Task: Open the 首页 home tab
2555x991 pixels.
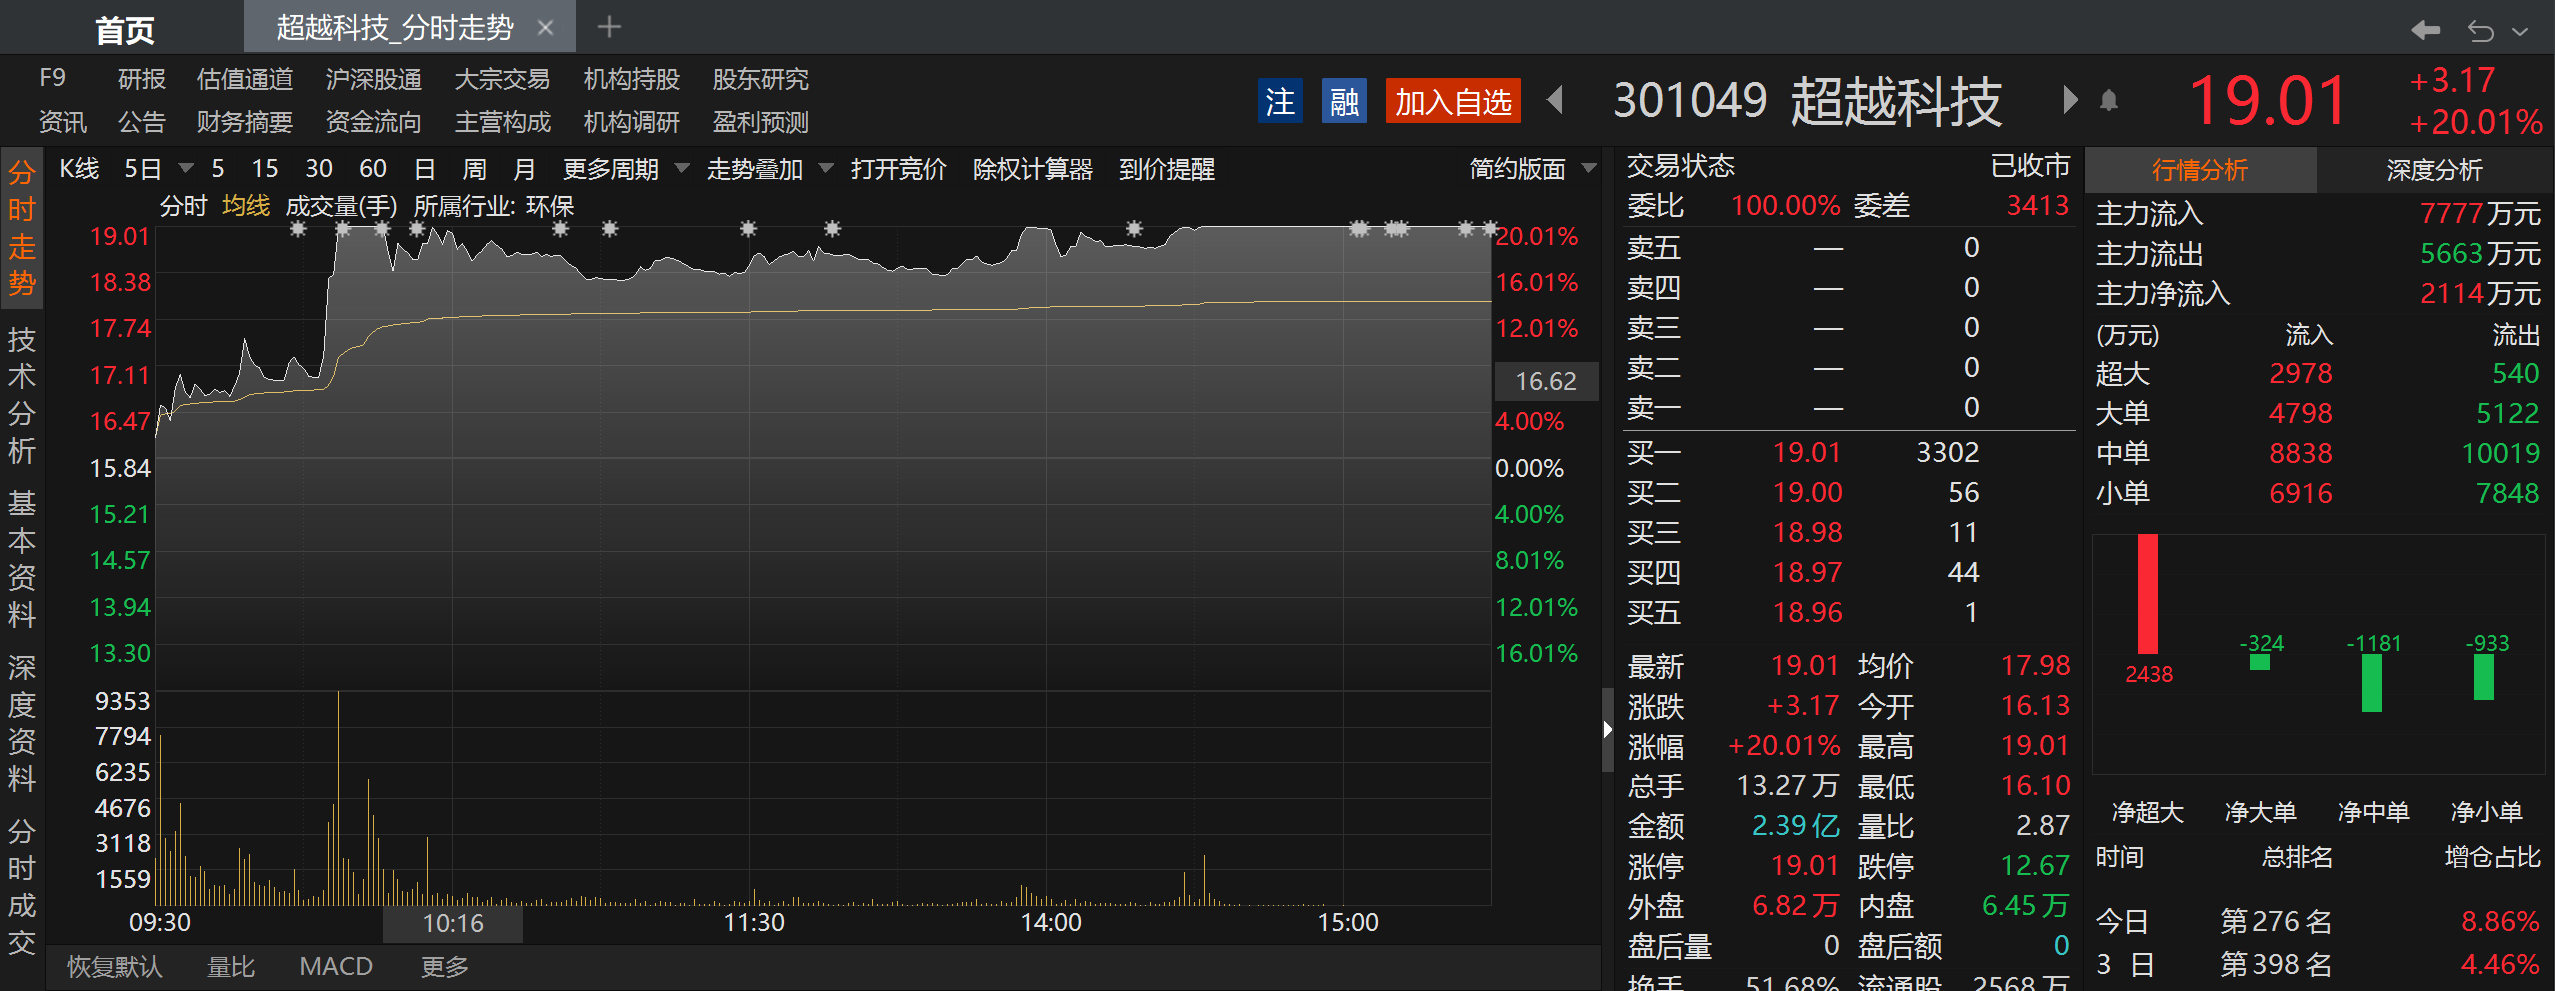Action: (x=124, y=30)
